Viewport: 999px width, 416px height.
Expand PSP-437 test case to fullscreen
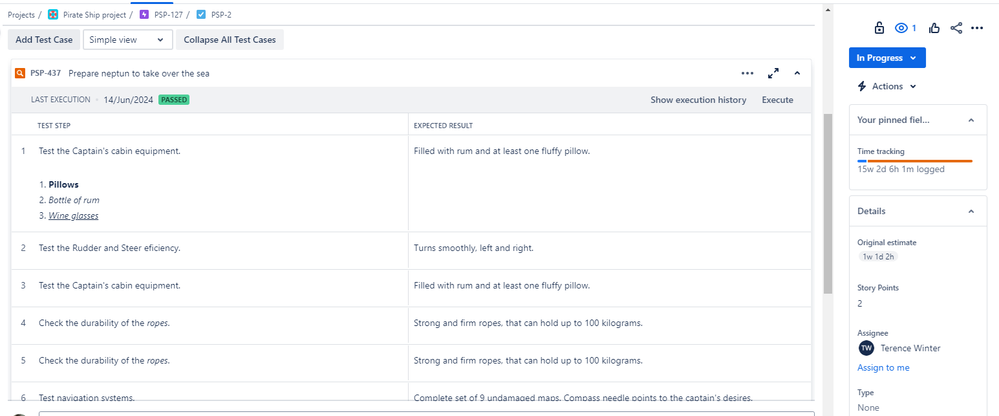pos(773,73)
